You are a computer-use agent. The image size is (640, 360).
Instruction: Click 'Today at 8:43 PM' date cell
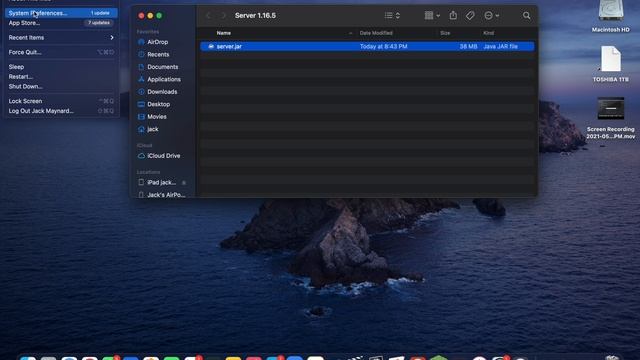383,47
